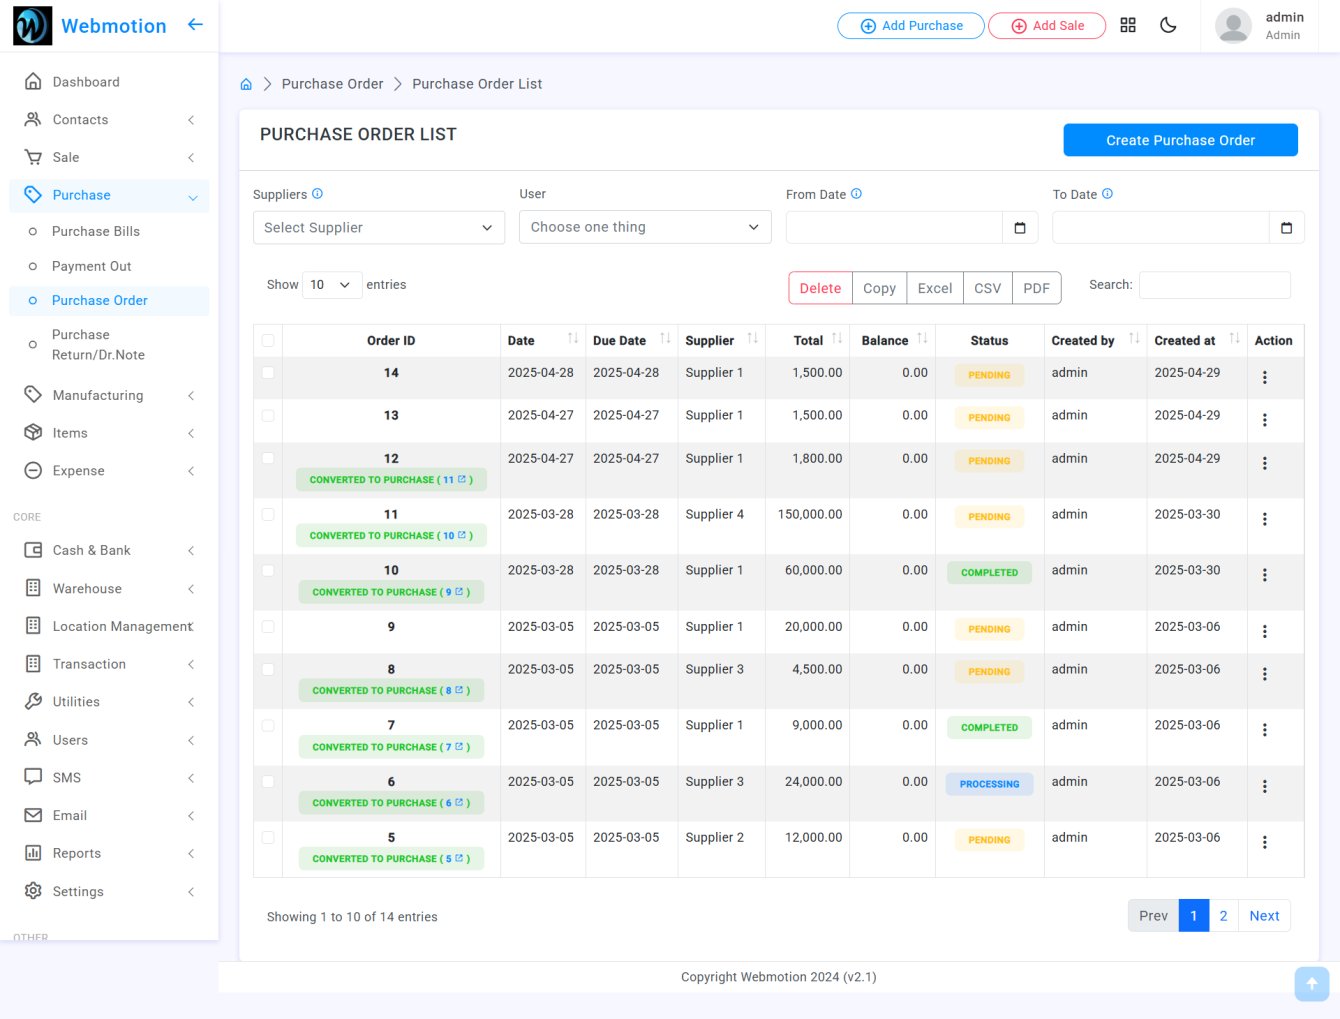
Task: Check the checkbox for order 5
Action: tap(267, 839)
